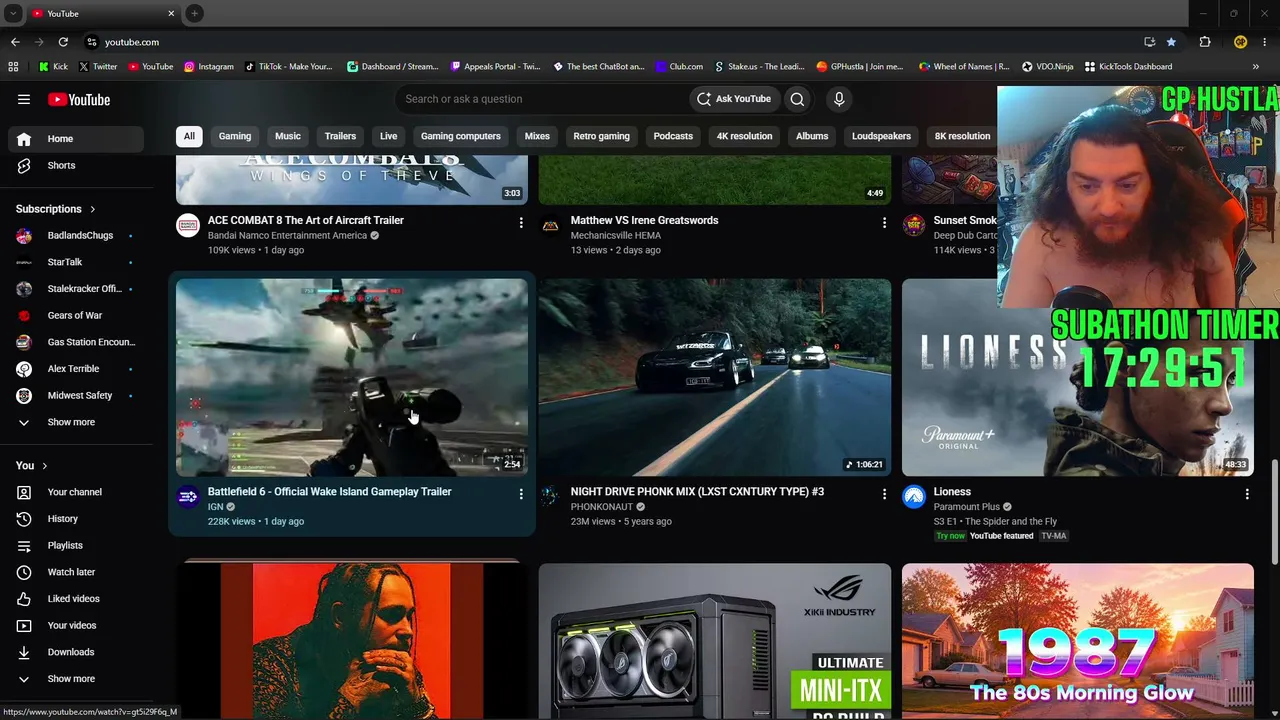This screenshot has width=1280, height=720.
Task: Click the Bandai Namco channel avatar
Action: (188, 225)
